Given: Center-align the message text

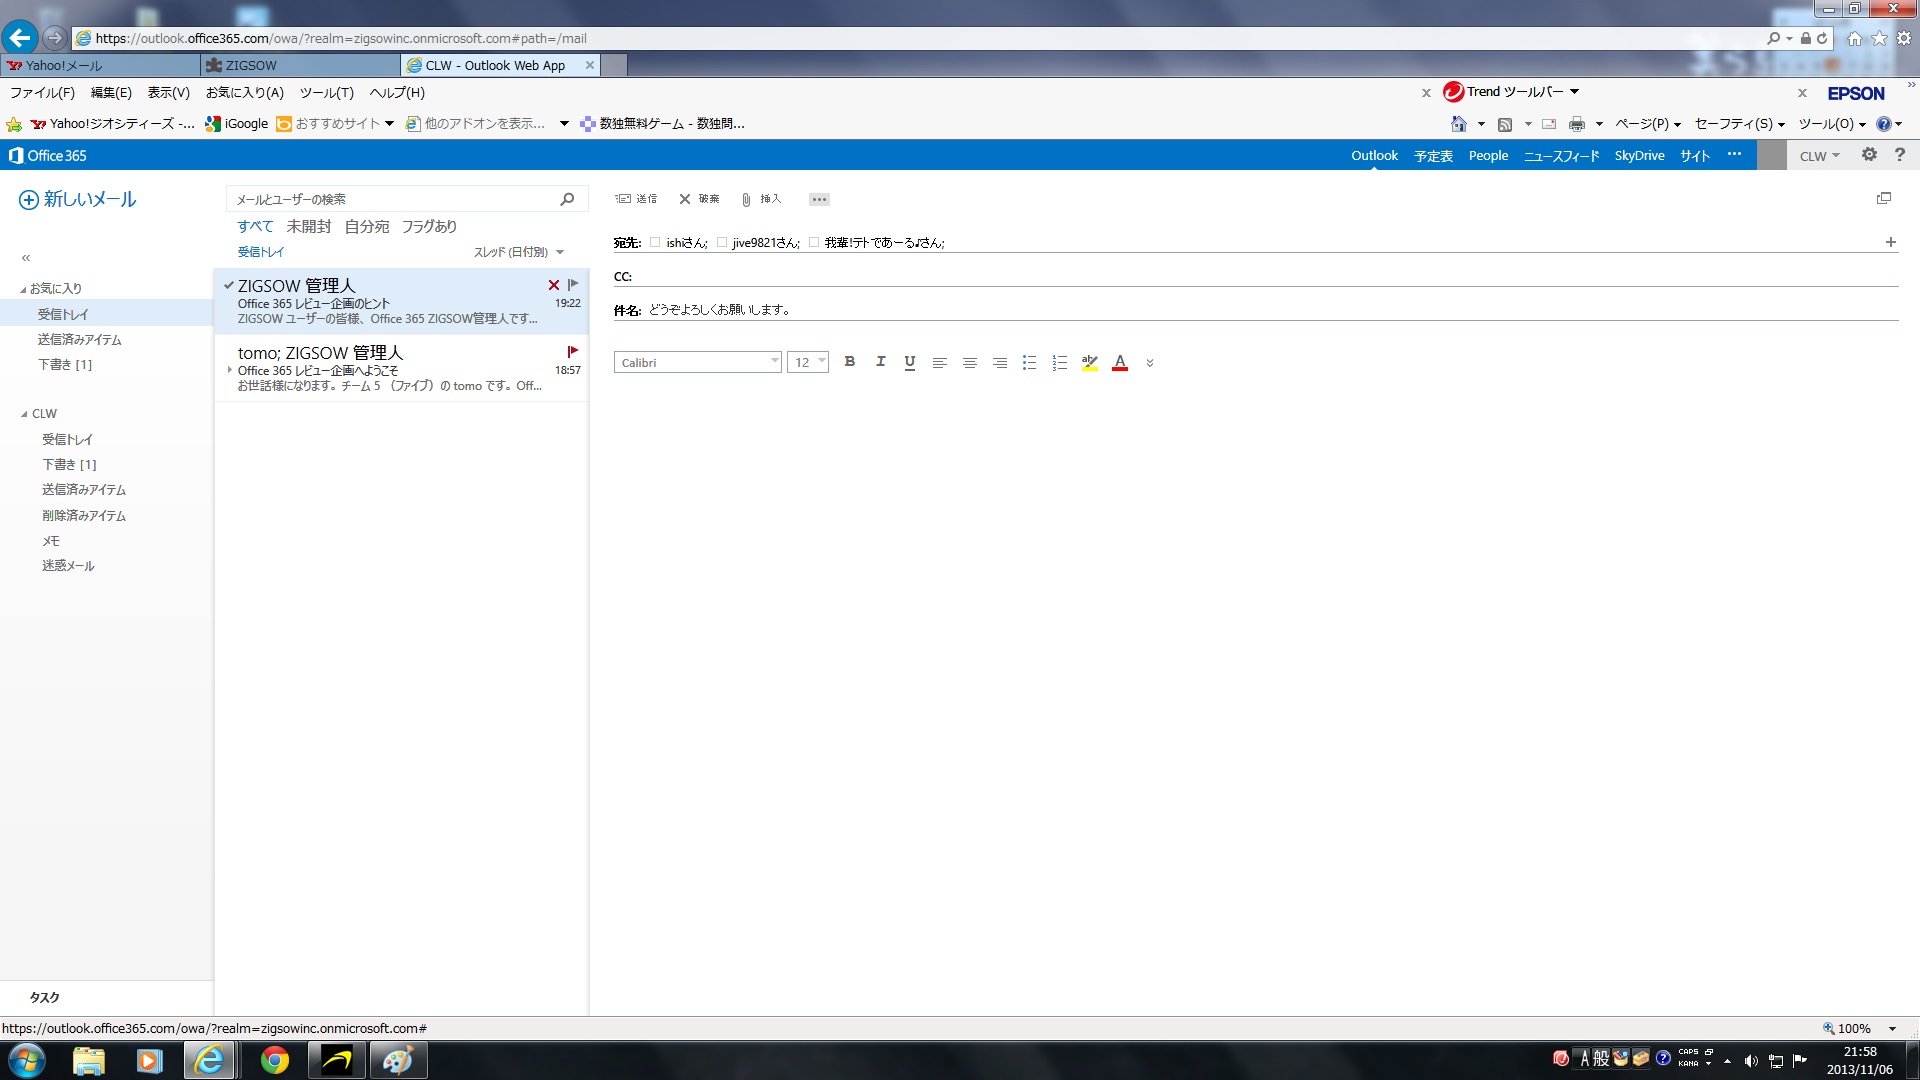Looking at the screenshot, I should coord(969,363).
